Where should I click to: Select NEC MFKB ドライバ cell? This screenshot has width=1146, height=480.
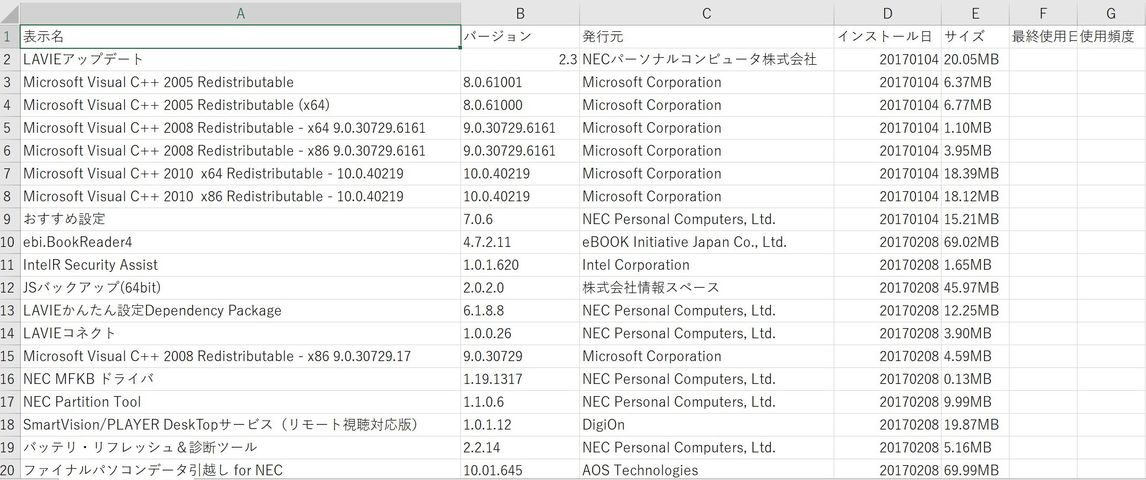[240, 378]
